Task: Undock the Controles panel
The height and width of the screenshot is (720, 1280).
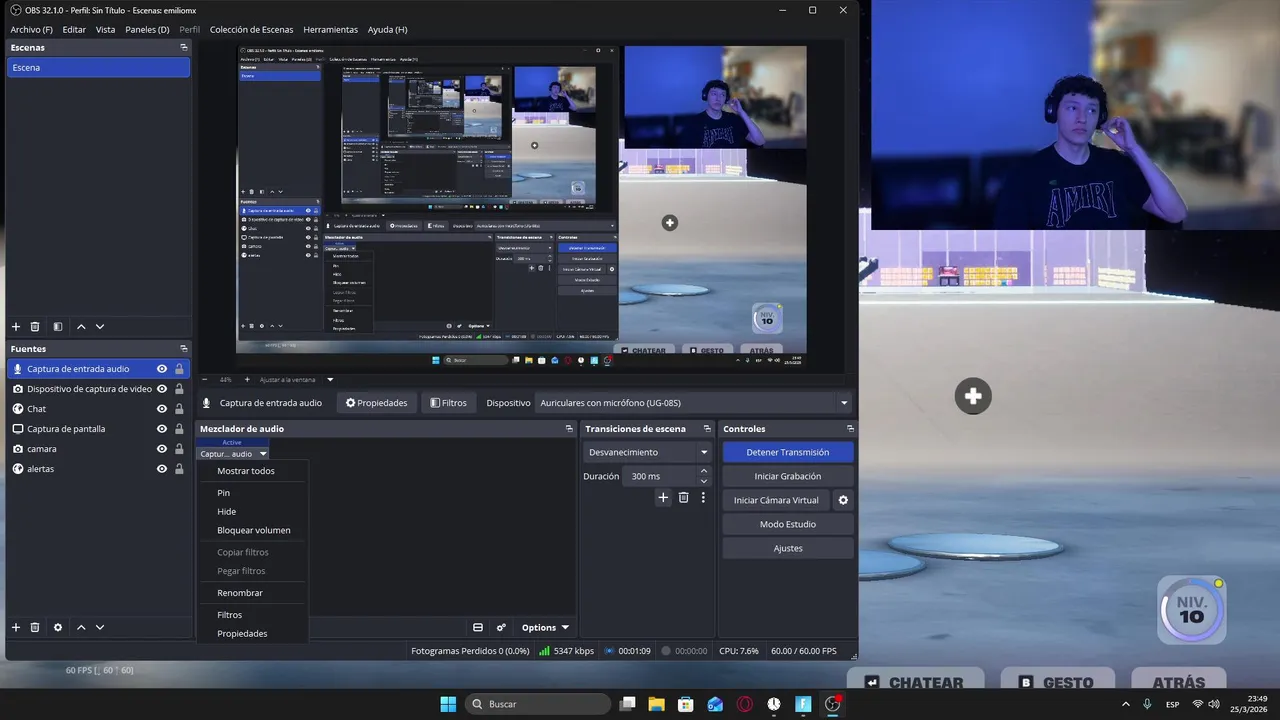Action: click(850, 429)
